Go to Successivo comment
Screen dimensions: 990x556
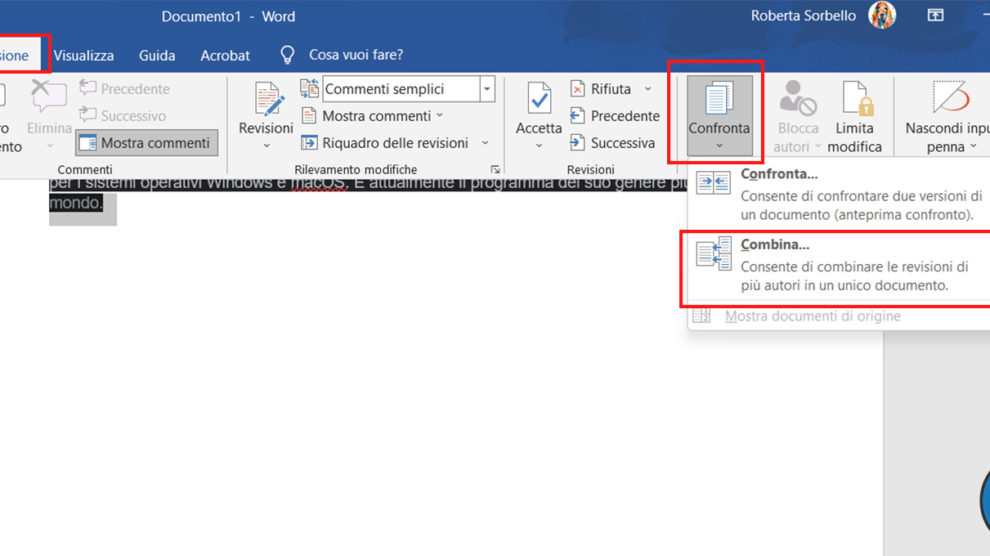pos(123,115)
